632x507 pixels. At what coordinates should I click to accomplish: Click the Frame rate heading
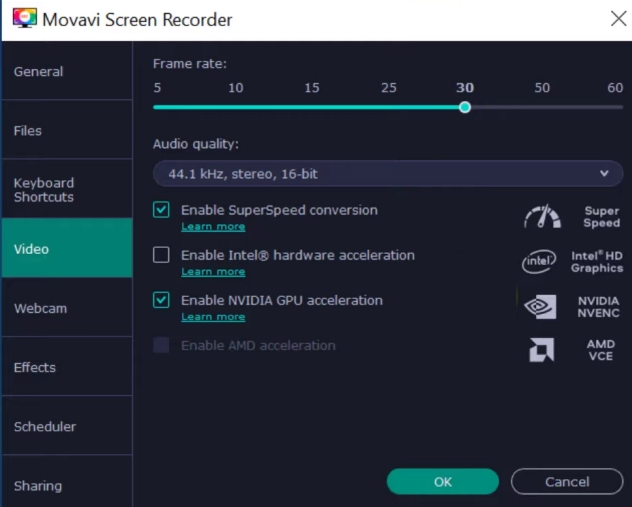pyautogui.click(x=190, y=63)
